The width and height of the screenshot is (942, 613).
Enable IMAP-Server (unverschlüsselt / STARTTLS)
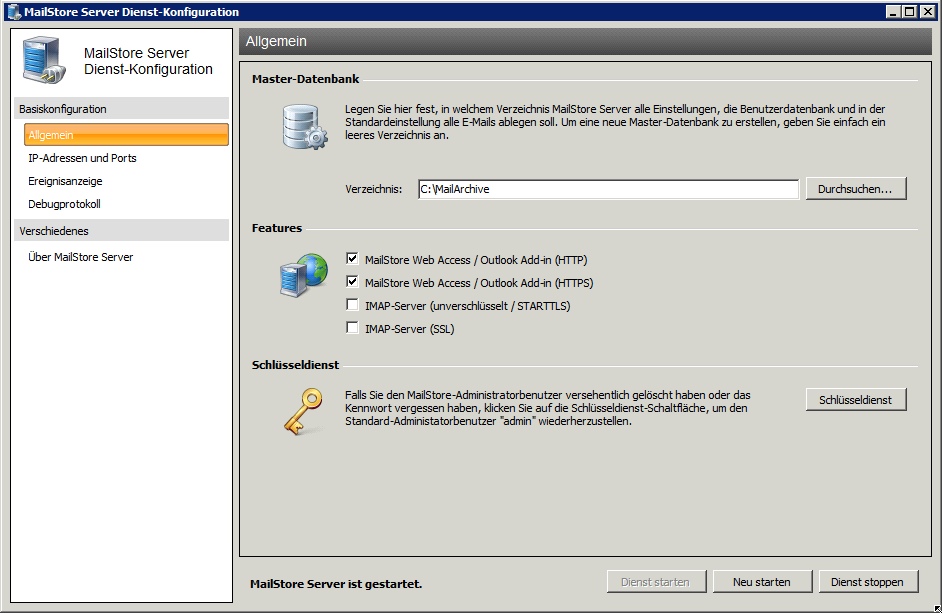352,306
